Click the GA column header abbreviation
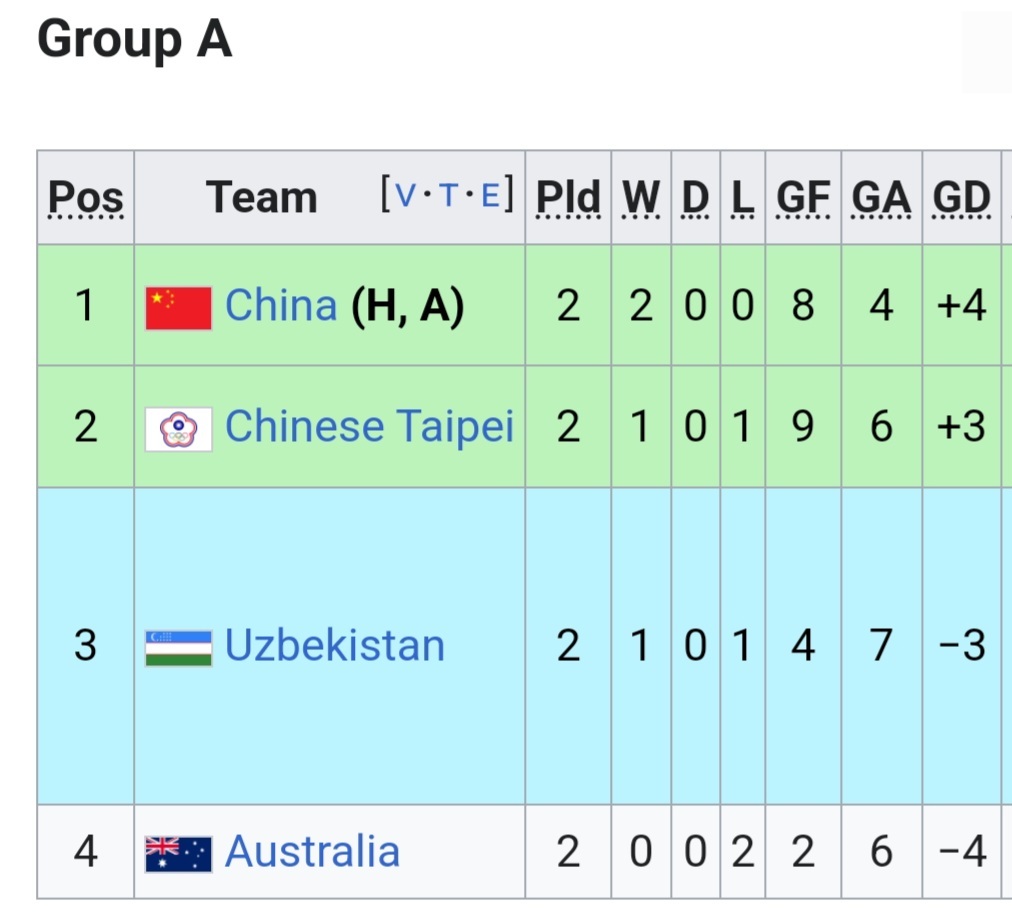This screenshot has height=918, width=1012. (x=881, y=198)
